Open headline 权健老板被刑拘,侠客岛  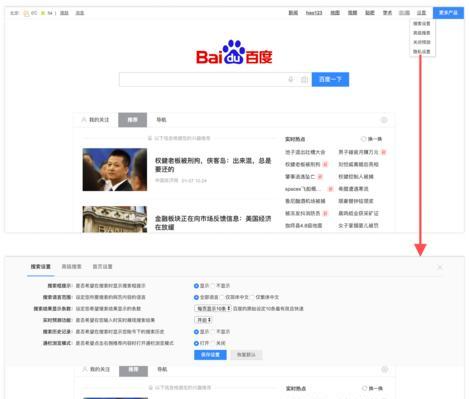point(213,165)
